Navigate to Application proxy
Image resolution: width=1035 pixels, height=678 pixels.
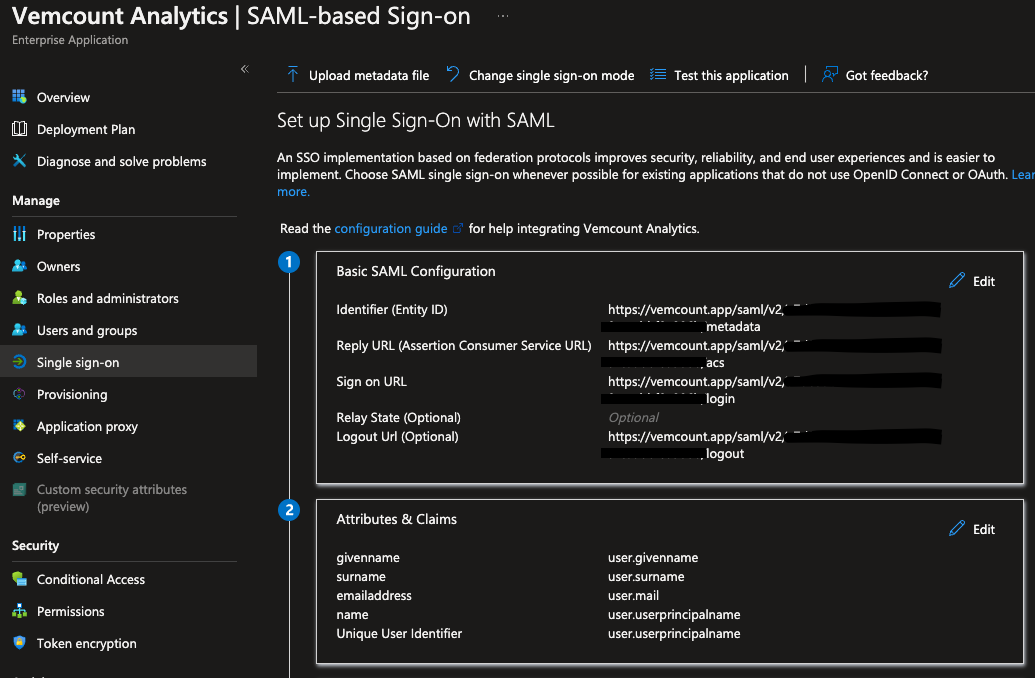pyautogui.click(x=87, y=426)
